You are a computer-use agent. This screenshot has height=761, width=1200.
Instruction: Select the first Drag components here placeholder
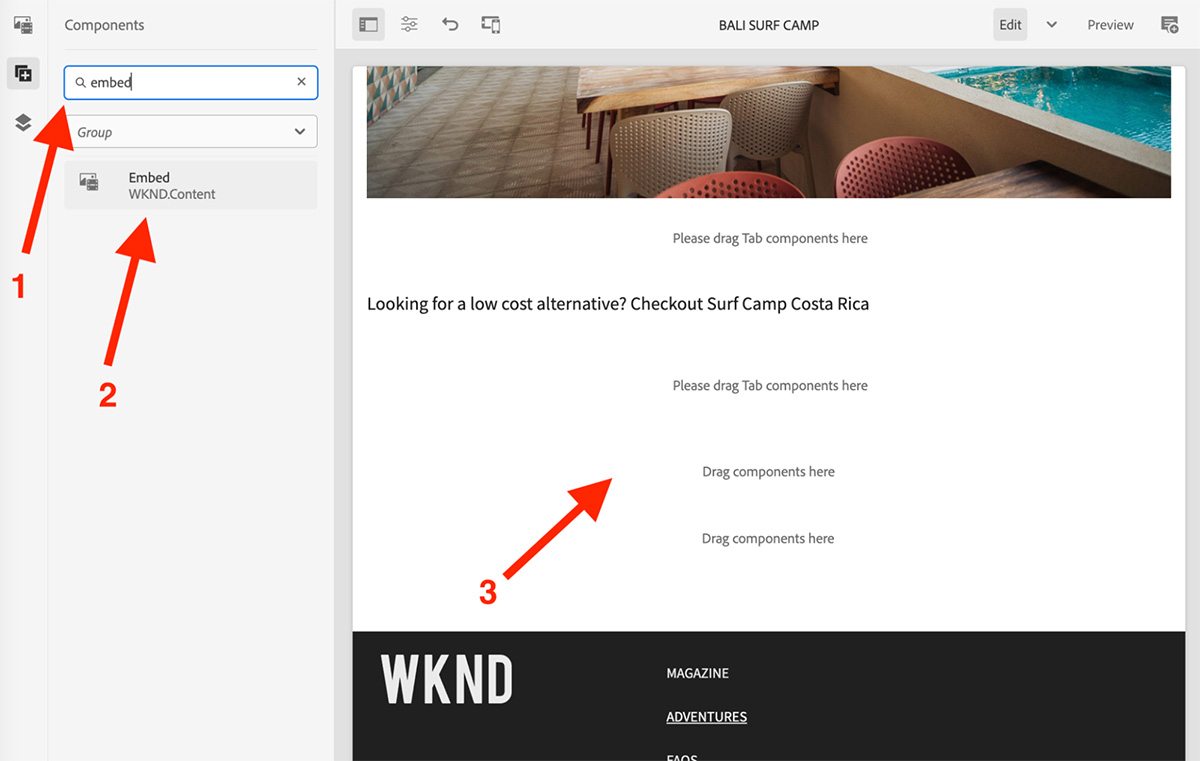pyautogui.click(x=768, y=471)
